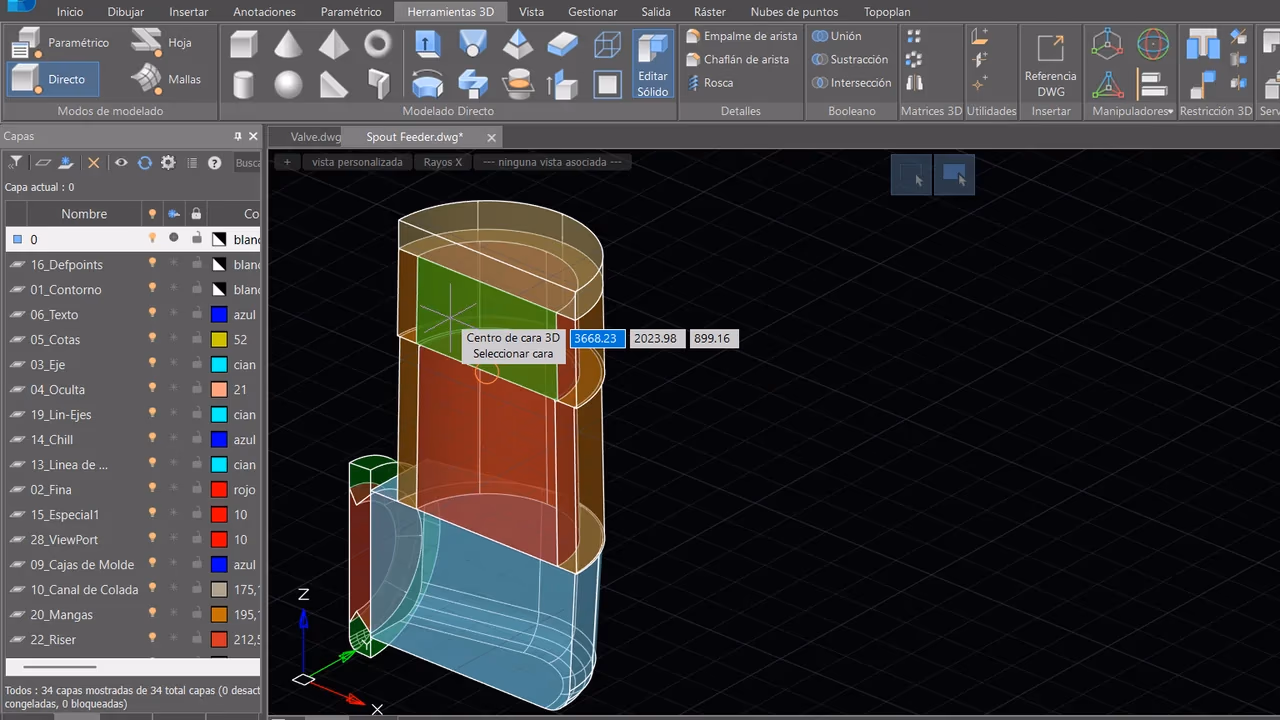This screenshot has width=1280, height=720.
Task: Open the Nubes de puntos tab
Action: (x=794, y=12)
